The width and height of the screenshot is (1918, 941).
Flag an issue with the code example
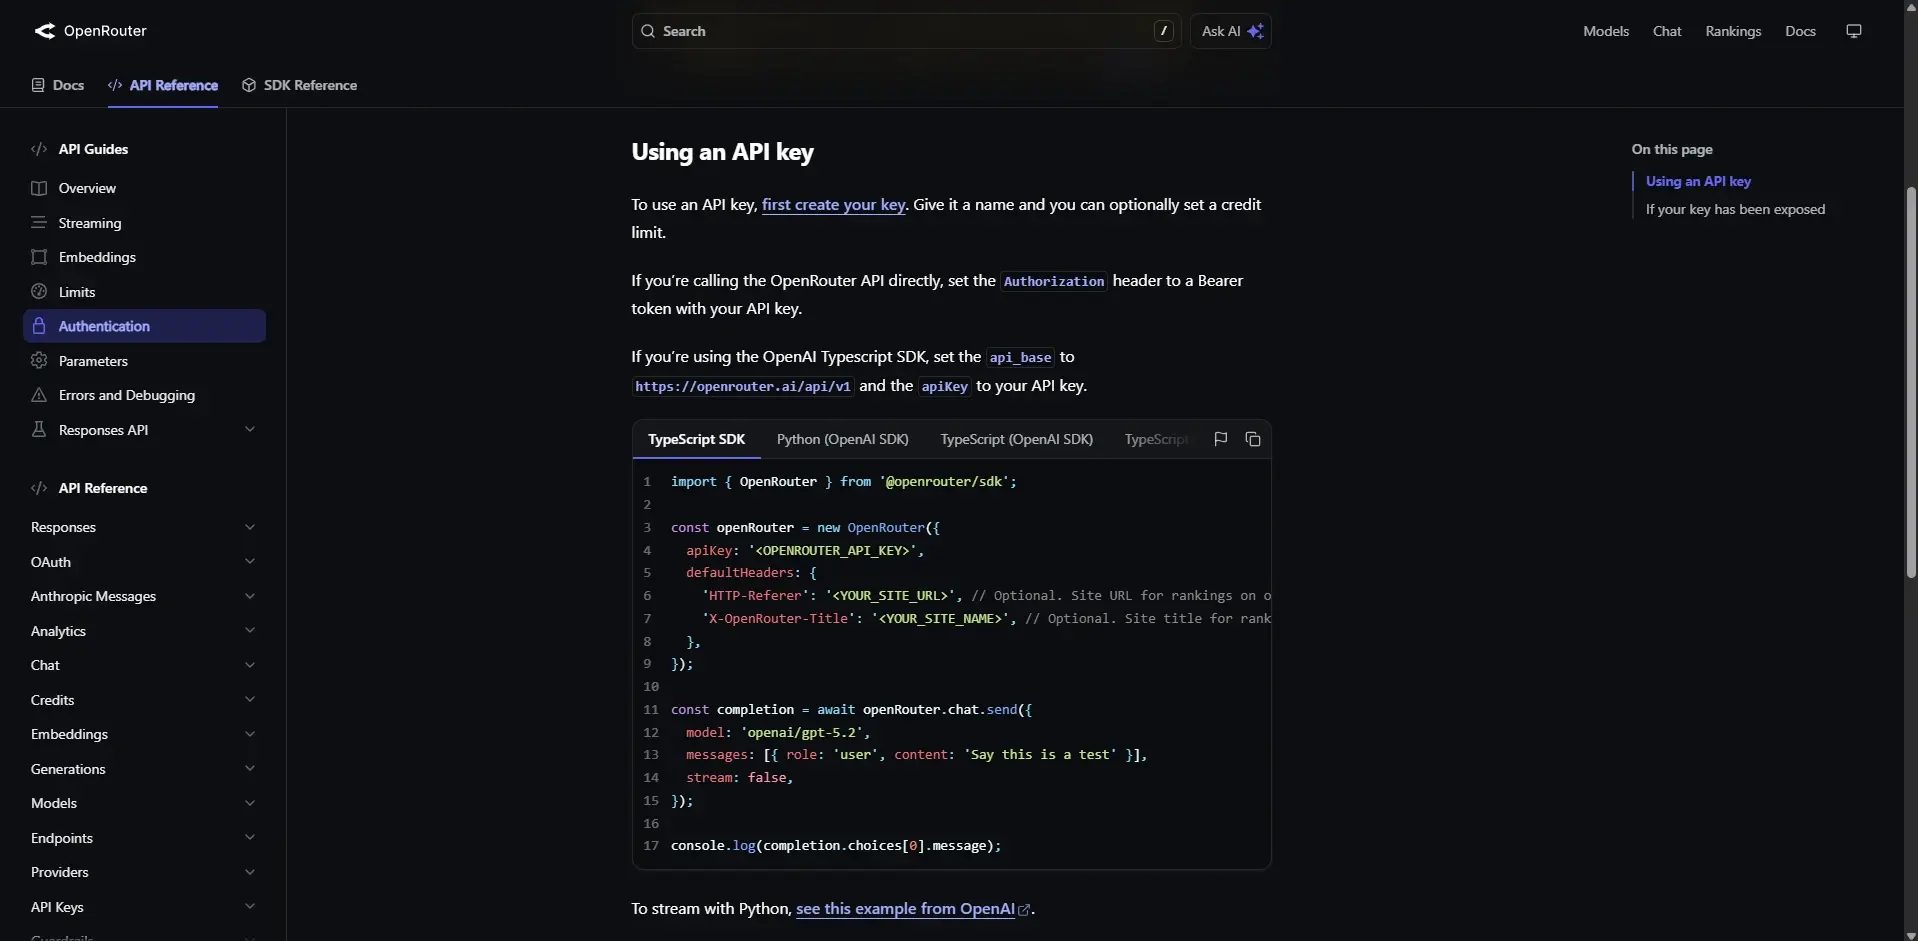[x=1220, y=439]
